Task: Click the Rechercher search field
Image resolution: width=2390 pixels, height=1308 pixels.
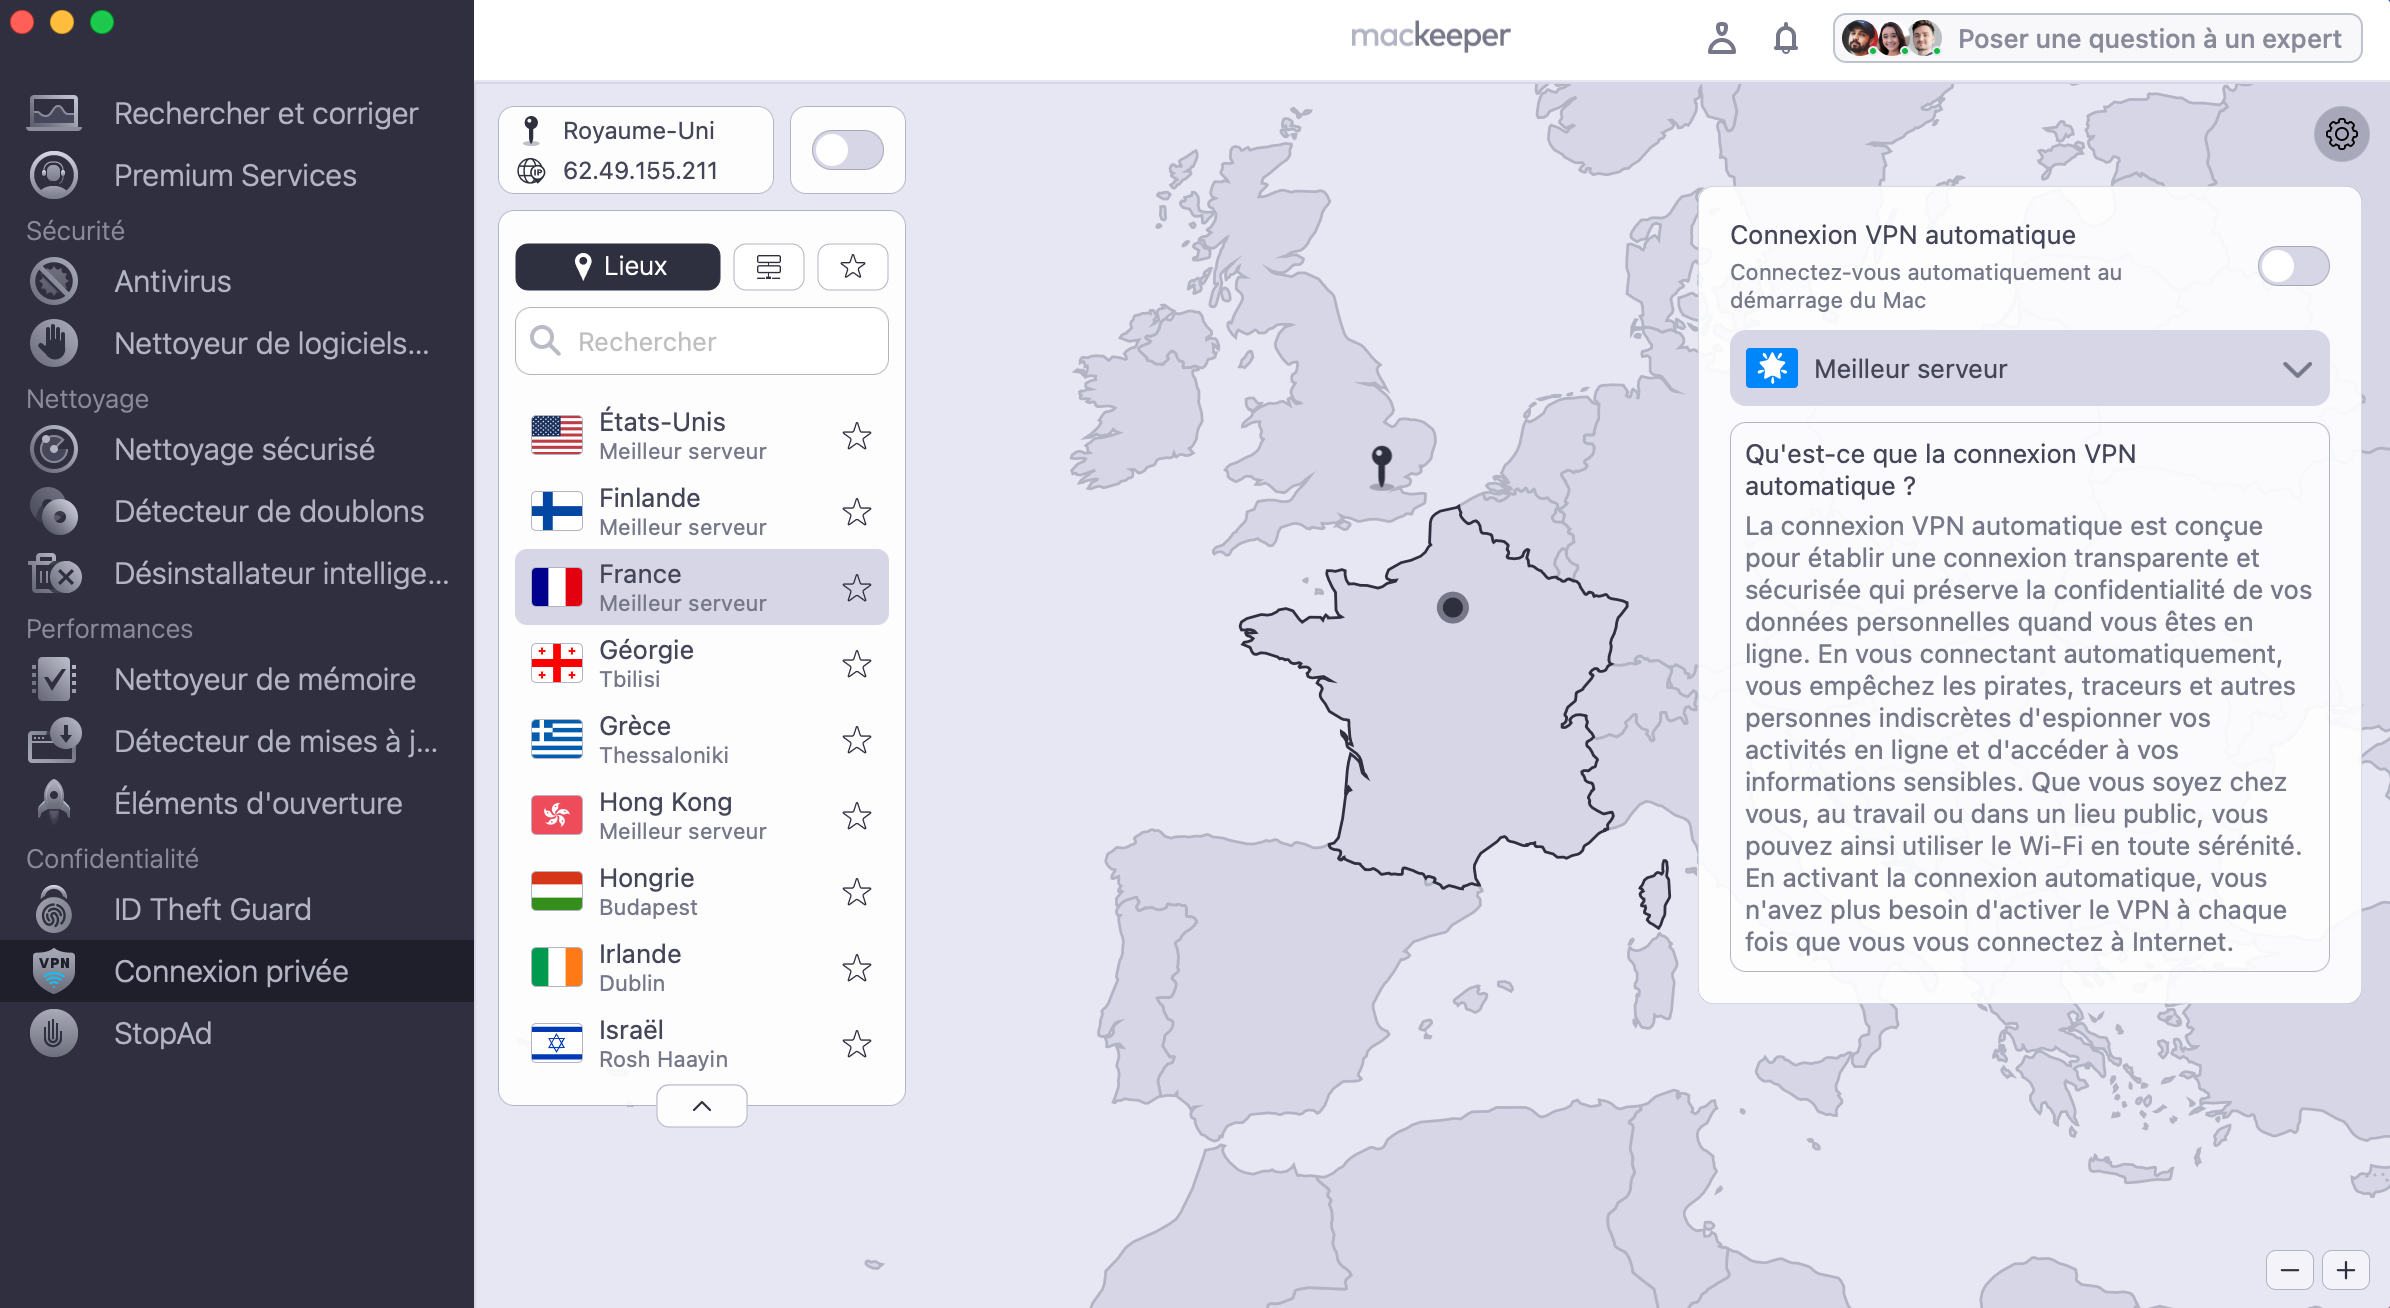Action: [x=700, y=341]
